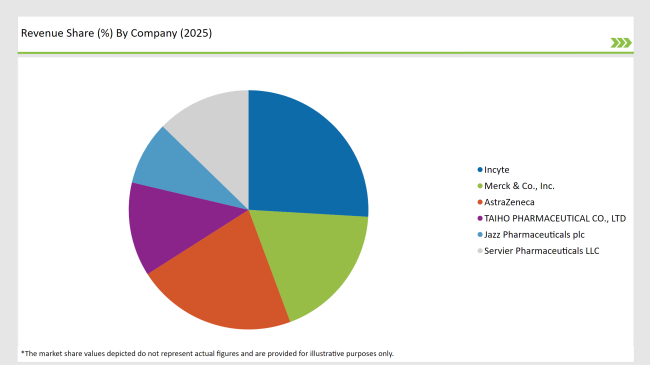650x370 pixels.
Task: Click the AstraZeneca legend color dot
Action: pos(480,202)
